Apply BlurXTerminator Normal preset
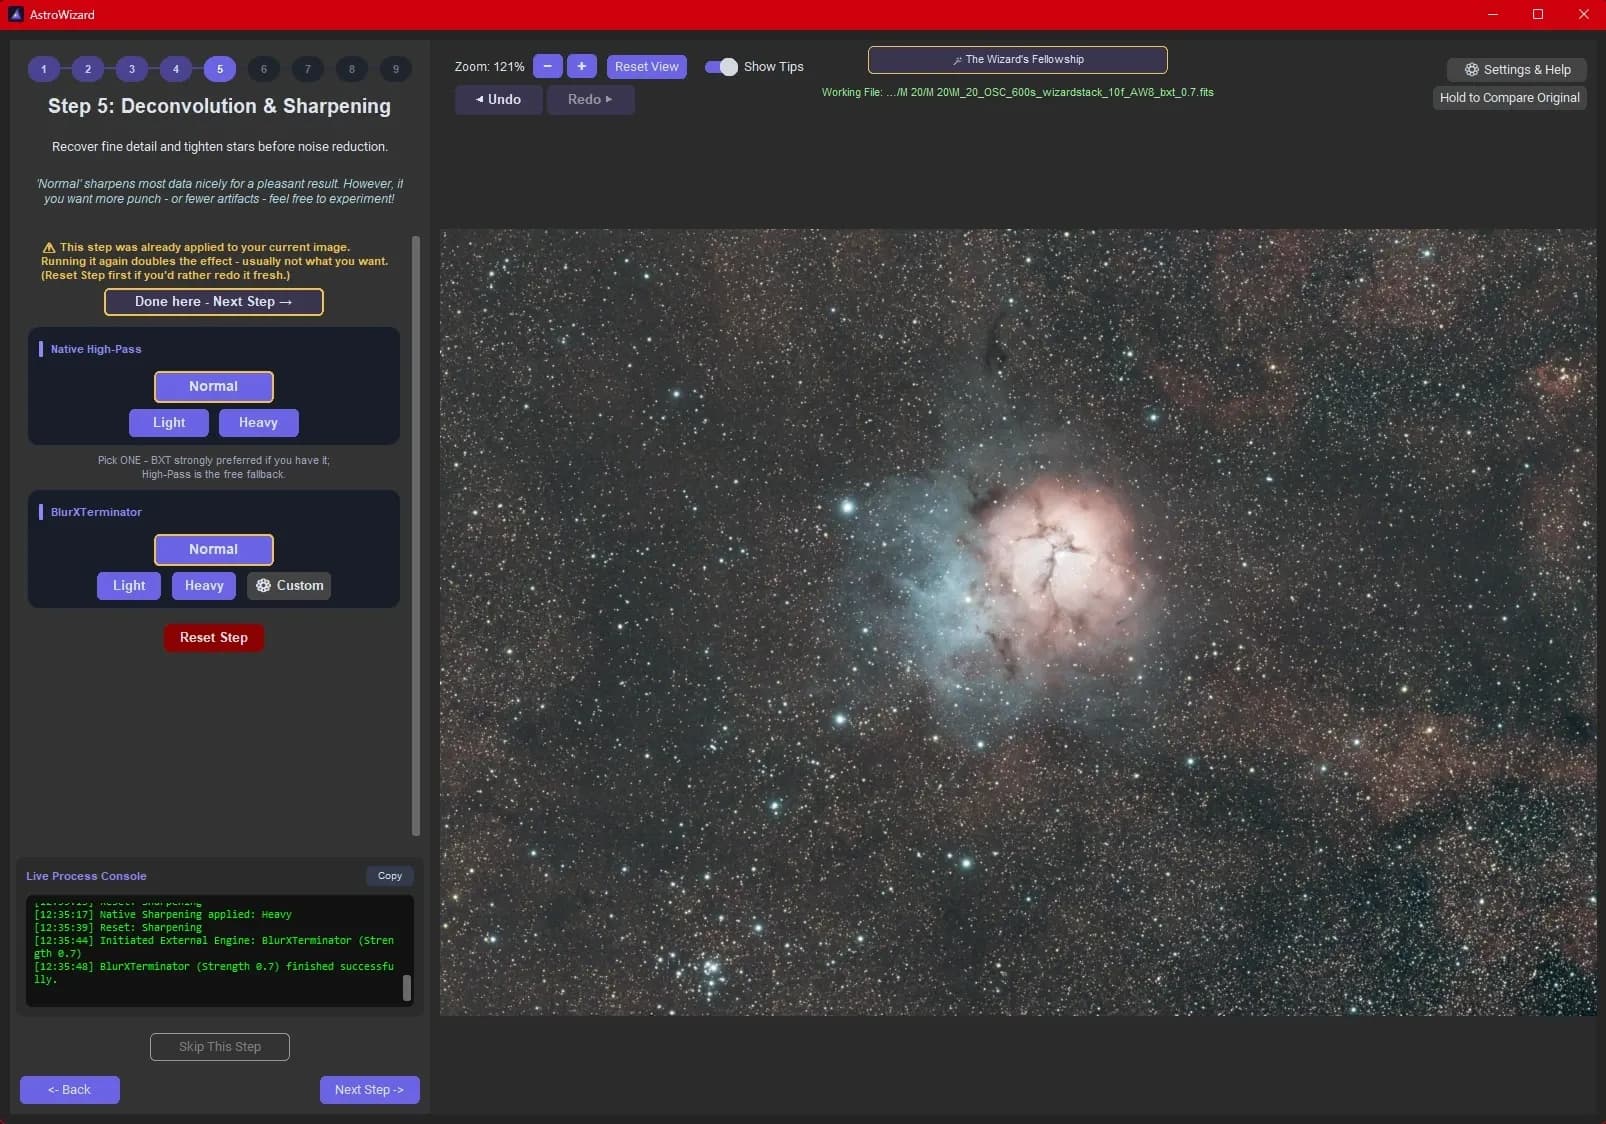The width and height of the screenshot is (1606, 1124). pyautogui.click(x=214, y=549)
